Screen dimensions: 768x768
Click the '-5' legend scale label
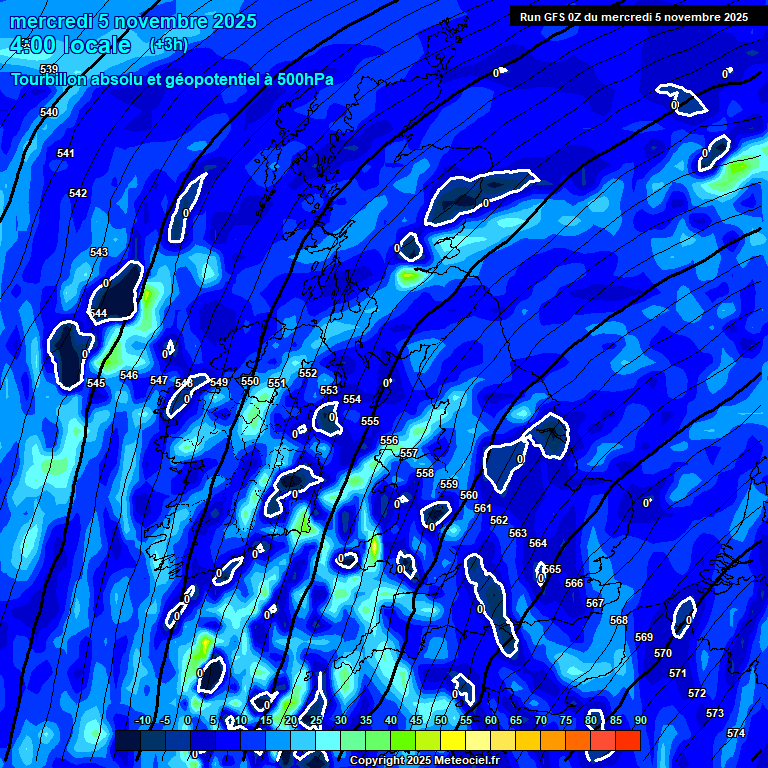tap(165, 720)
